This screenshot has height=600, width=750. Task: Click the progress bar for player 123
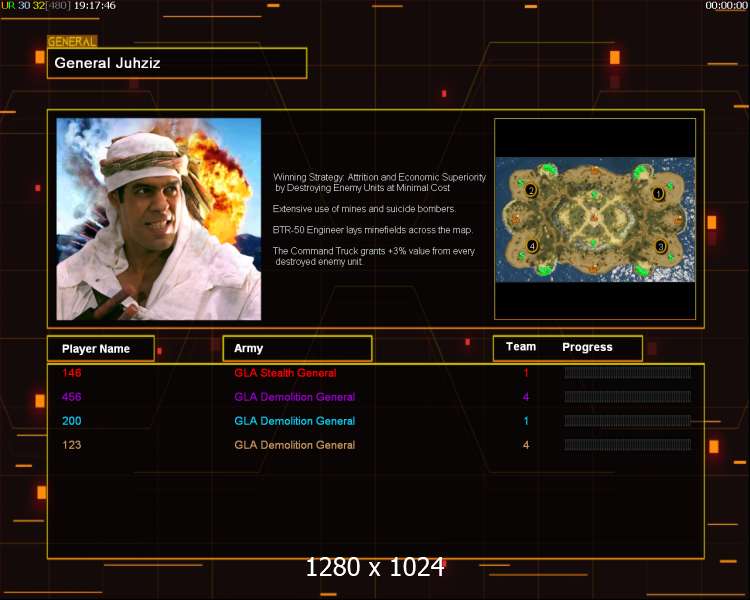[628, 445]
